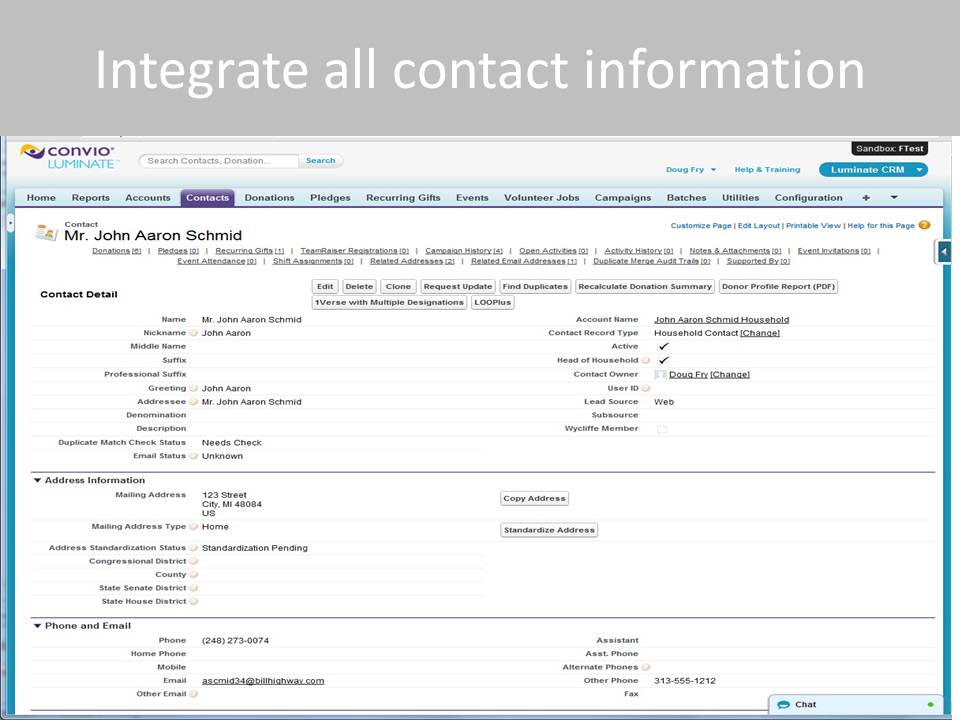Click the Find Duplicates button
The image size is (960, 720).
(x=535, y=286)
